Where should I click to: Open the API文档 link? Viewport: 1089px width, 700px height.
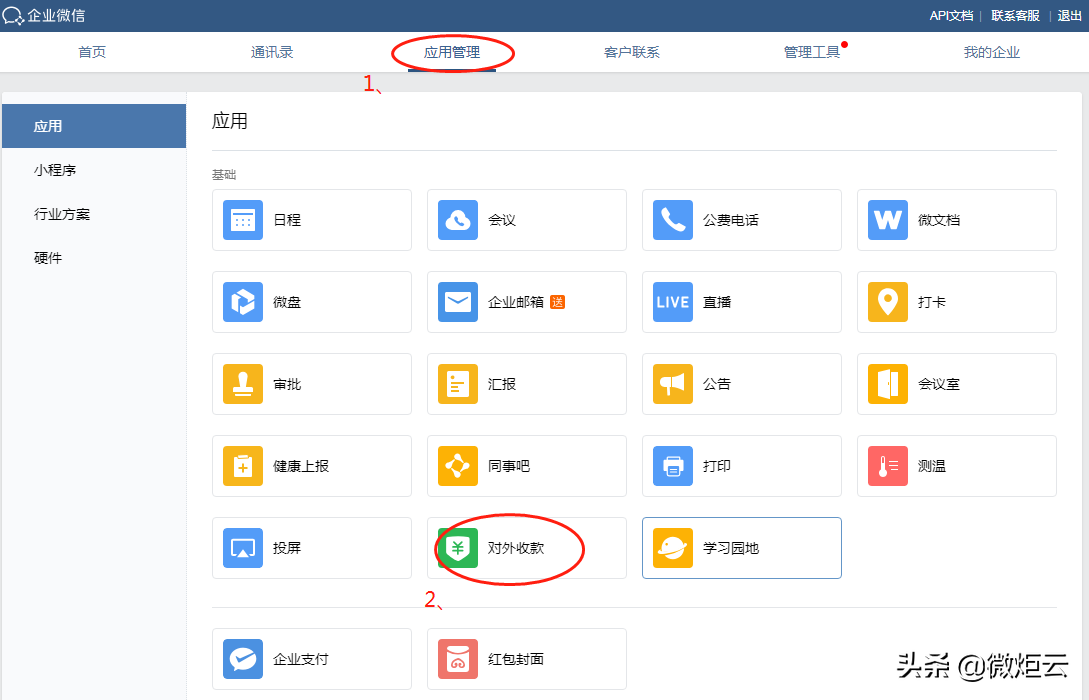point(950,15)
